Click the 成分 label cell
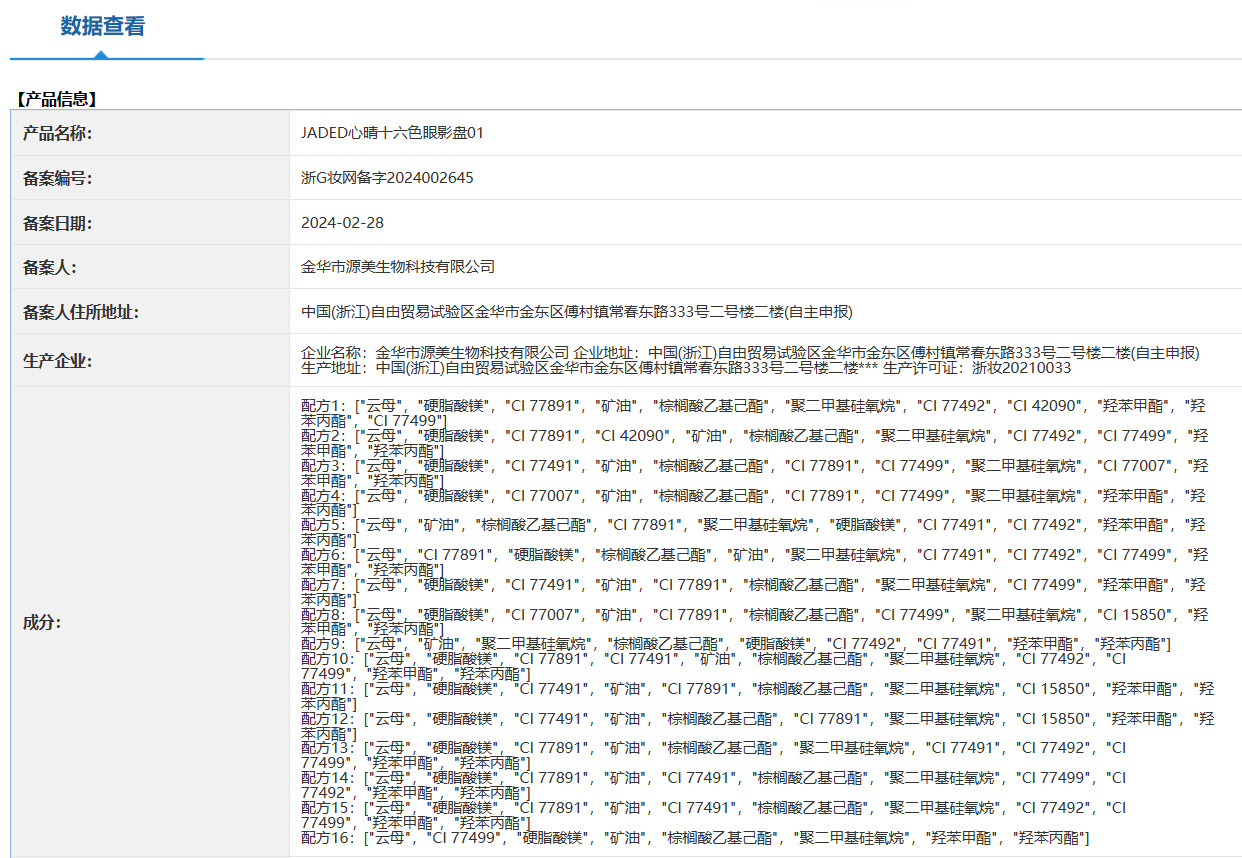 pyautogui.click(x=151, y=623)
